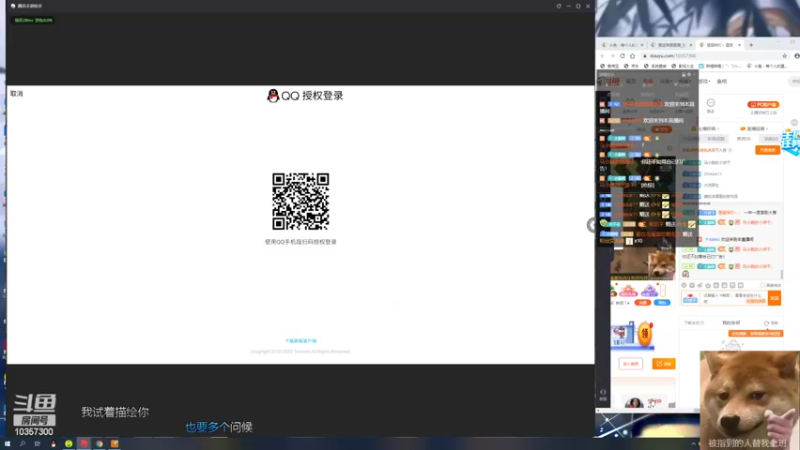The height and width of the screenshot is (450, 800).
Task: Click the QQ login QR code
Action: [301, 201]
